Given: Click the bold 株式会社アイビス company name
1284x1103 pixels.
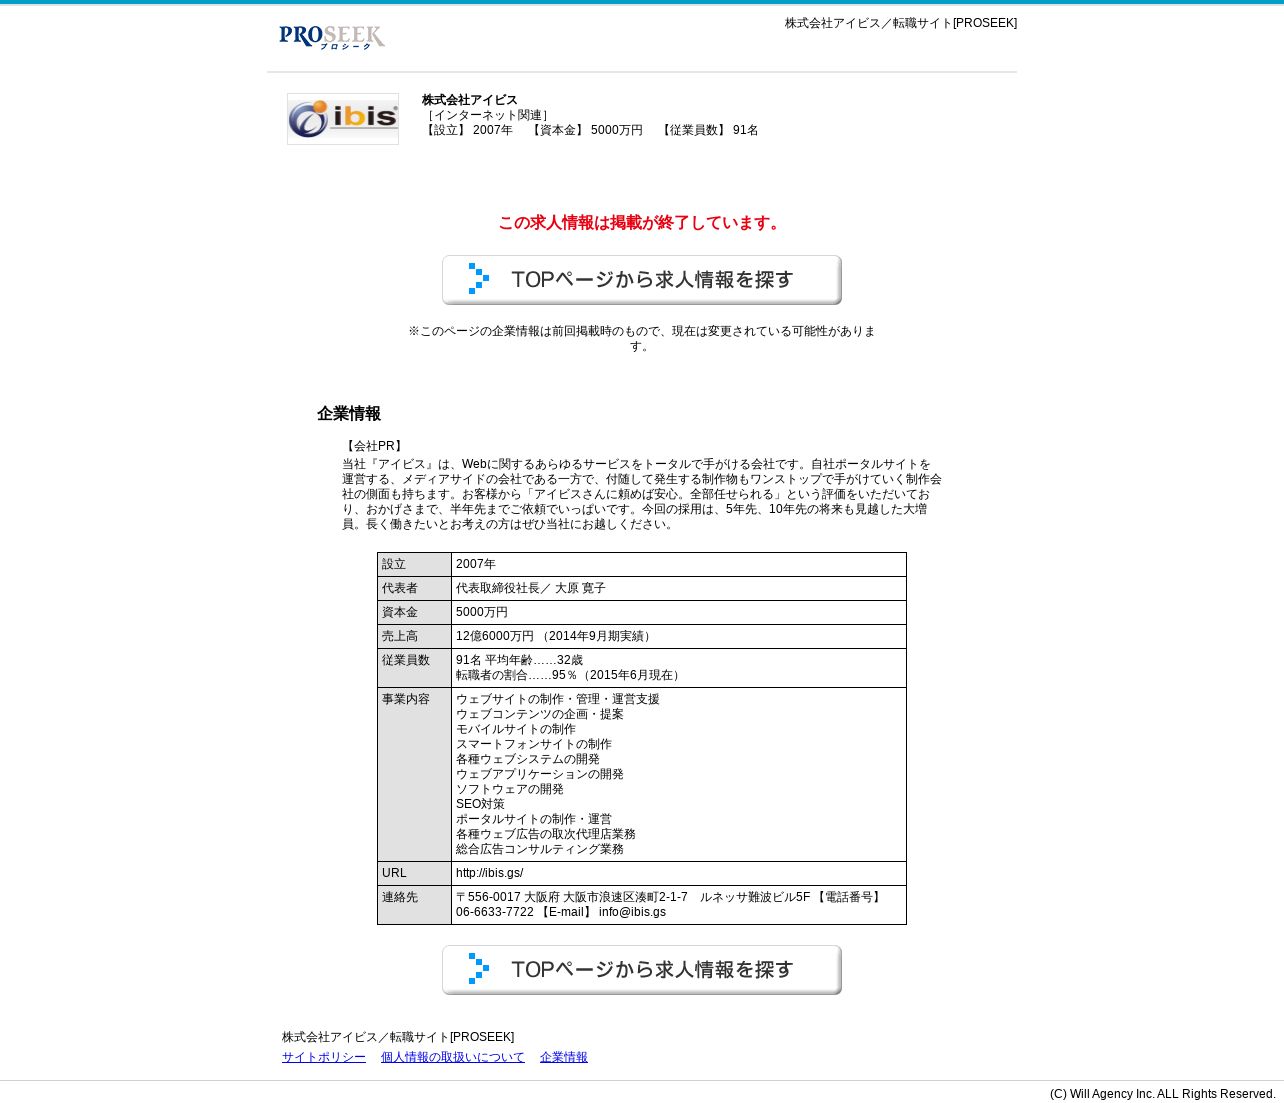Looking at the screenshot, I should click(470, 100).
